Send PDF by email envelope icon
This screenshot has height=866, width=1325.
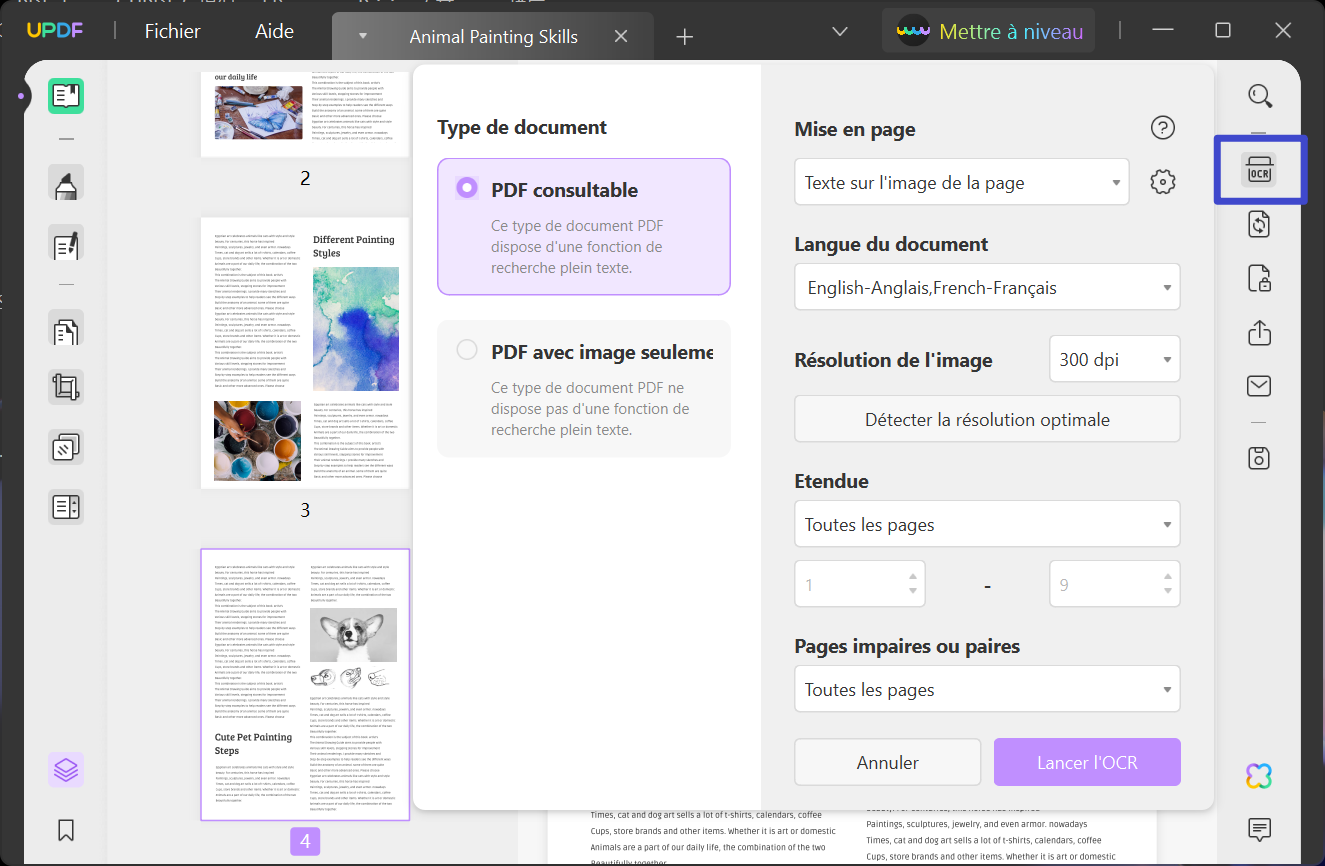(x=1259, y=386)
